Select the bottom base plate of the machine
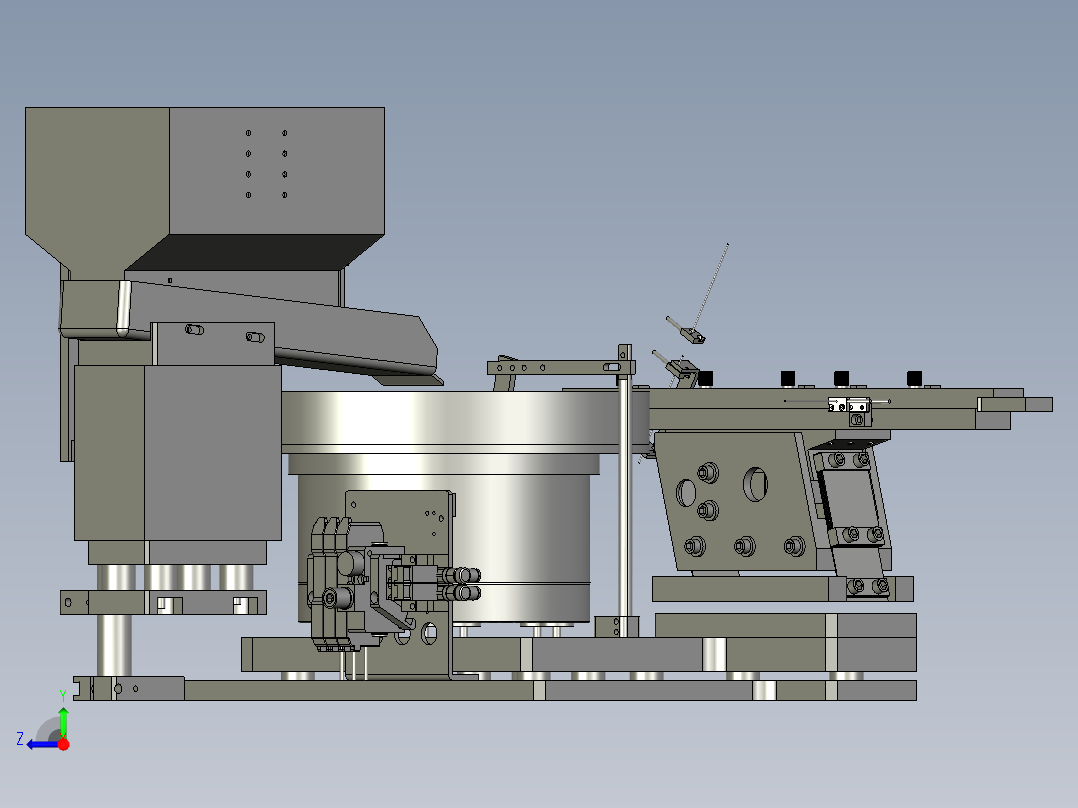This screenshot has height=808, width=1078. [x=495, y=690]
